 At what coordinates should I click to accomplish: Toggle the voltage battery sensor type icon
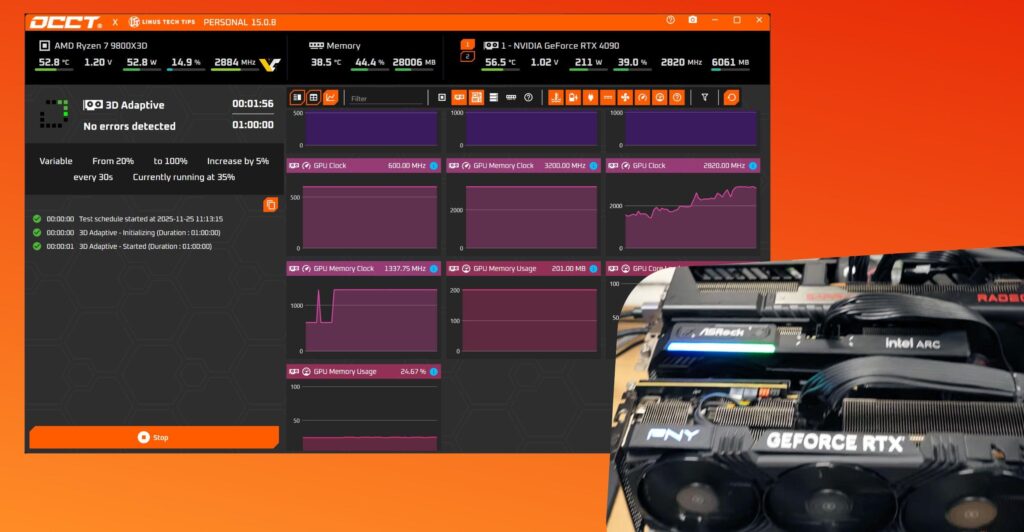click(x=573, y=98)
